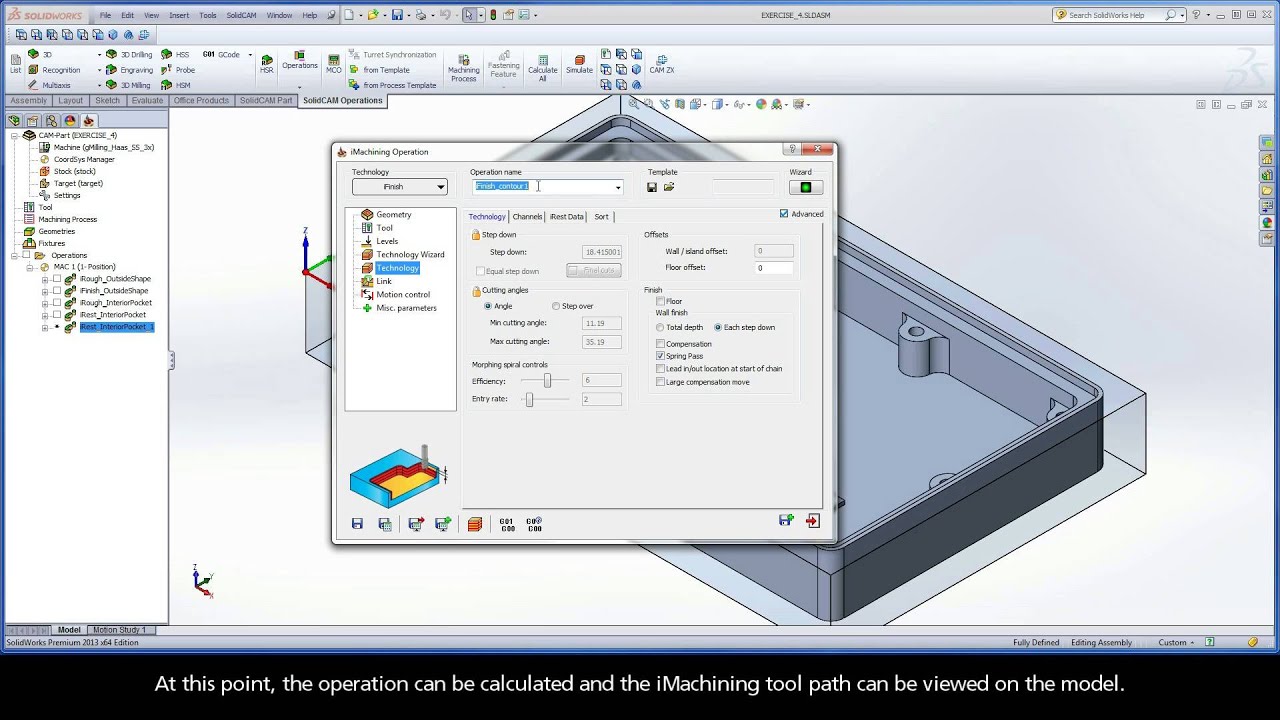Screen dimensions: 1280x720
Task: Collapse the MAC 1 (1-Position) node
Action: [28, 267]
